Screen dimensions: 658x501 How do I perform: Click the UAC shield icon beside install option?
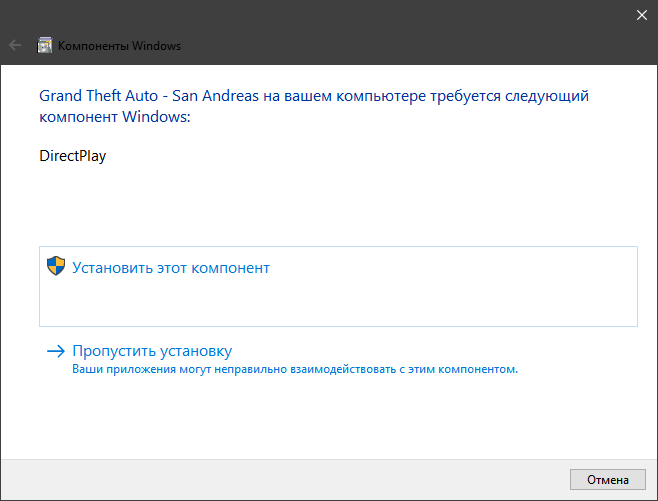(56, 266)
